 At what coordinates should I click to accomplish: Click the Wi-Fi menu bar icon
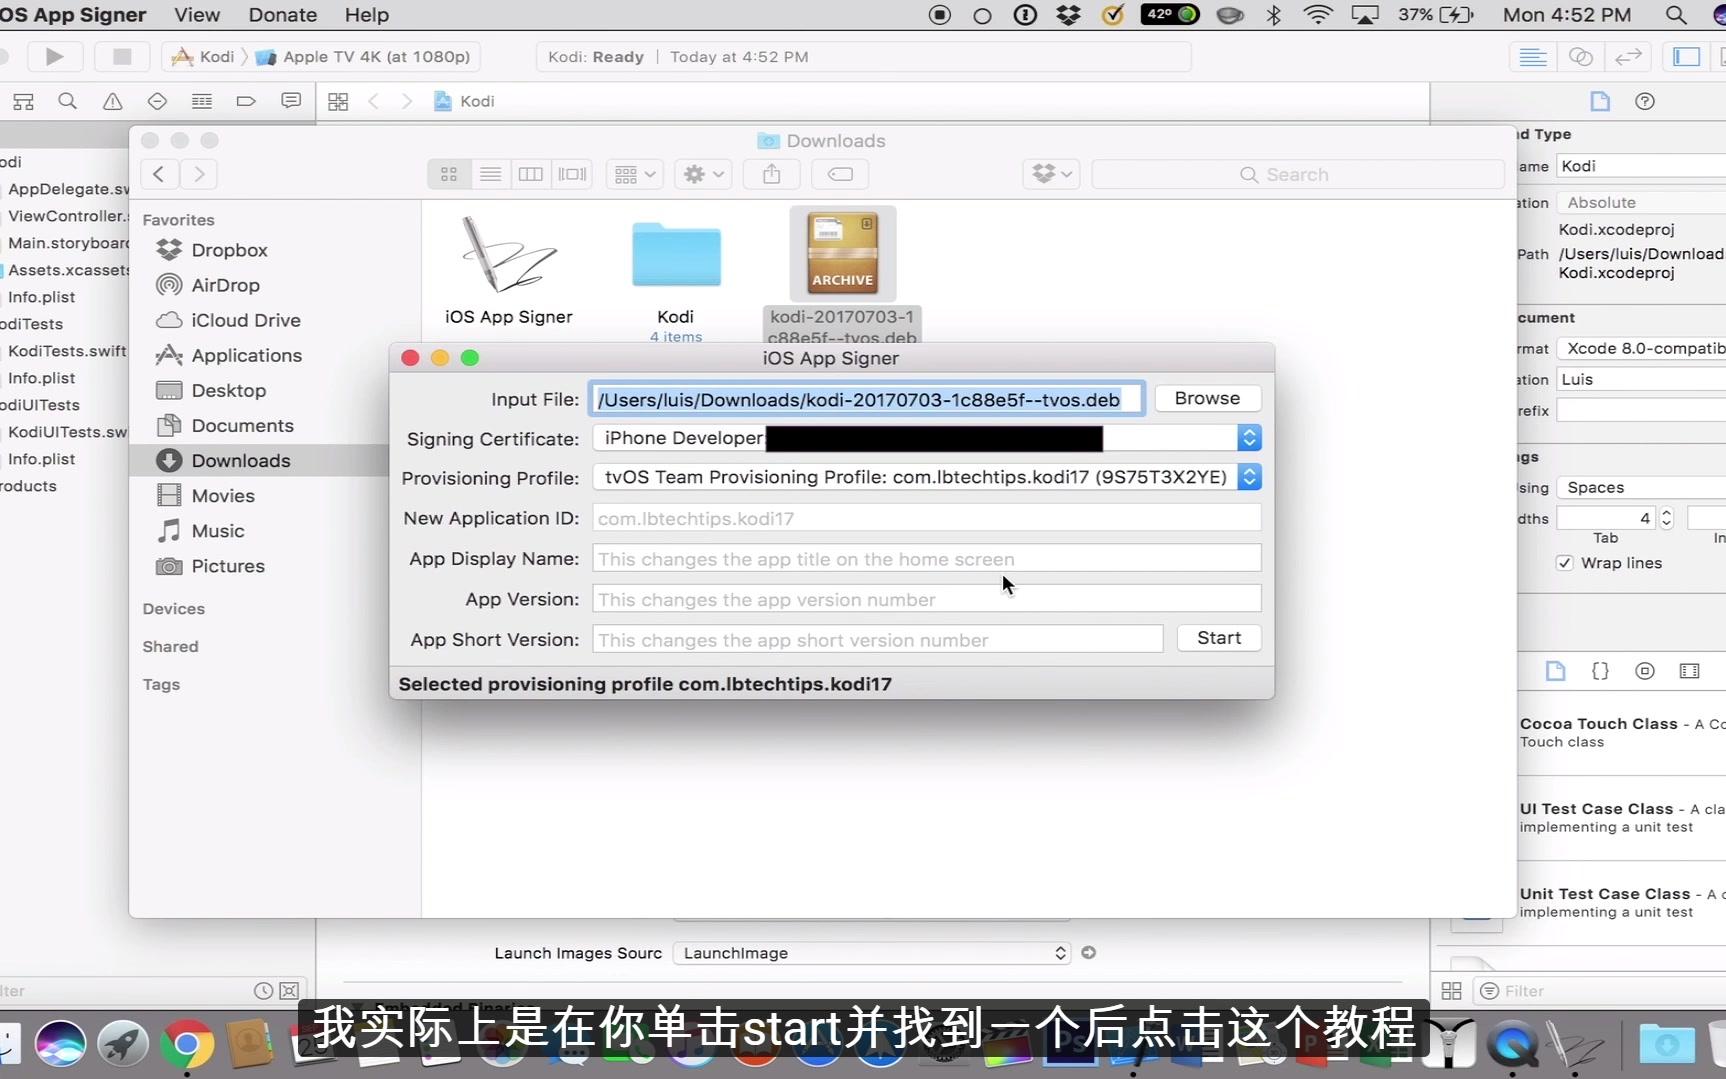(x=1319, y=15)
